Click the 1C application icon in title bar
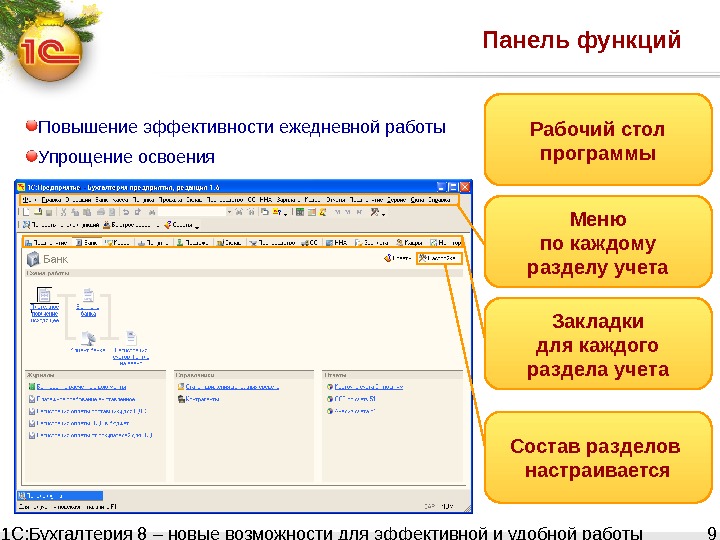Screen dimensions: 720x540 [x=21, y=187]
